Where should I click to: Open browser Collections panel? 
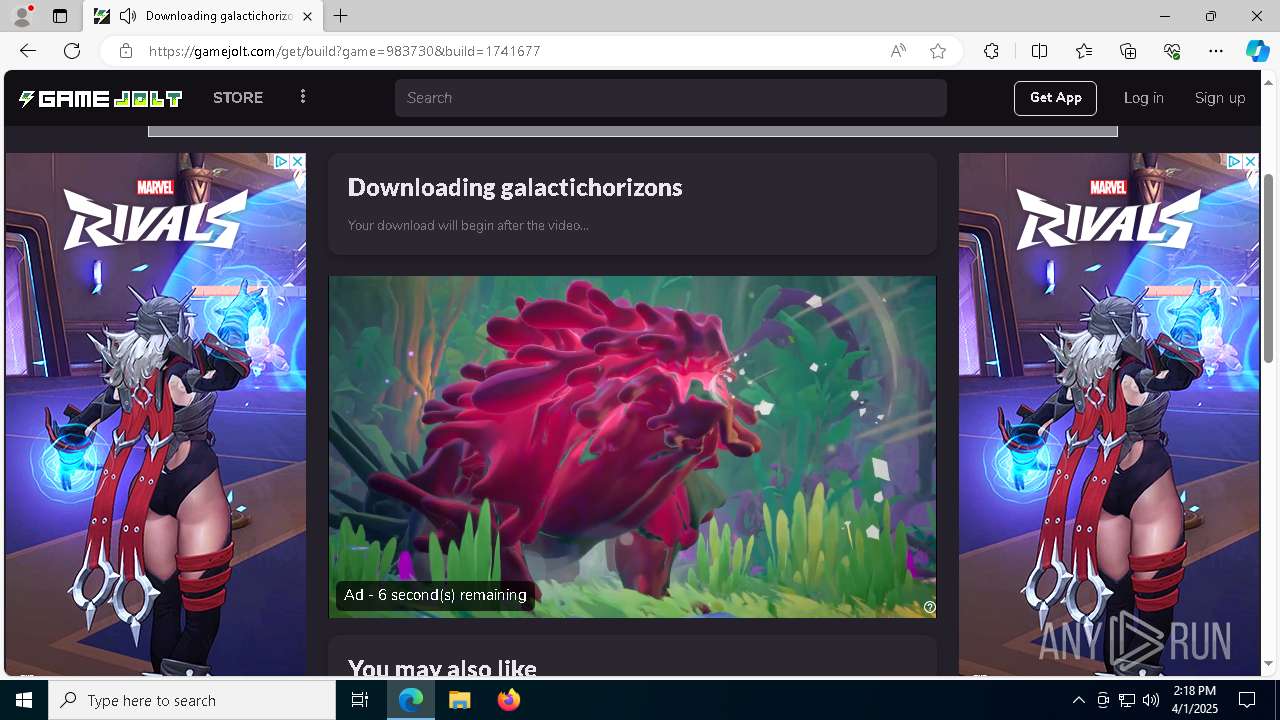click(1128, 51)
